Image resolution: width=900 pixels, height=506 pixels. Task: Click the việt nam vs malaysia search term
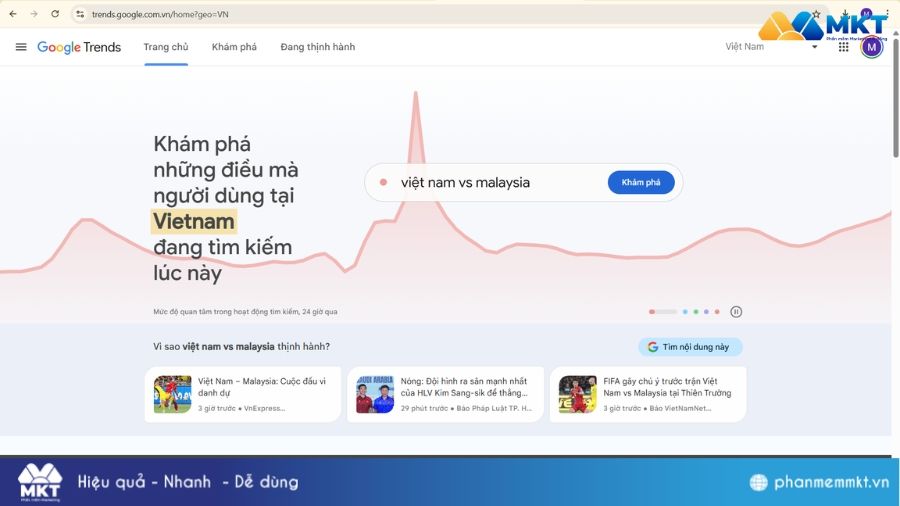click(465, 182)
